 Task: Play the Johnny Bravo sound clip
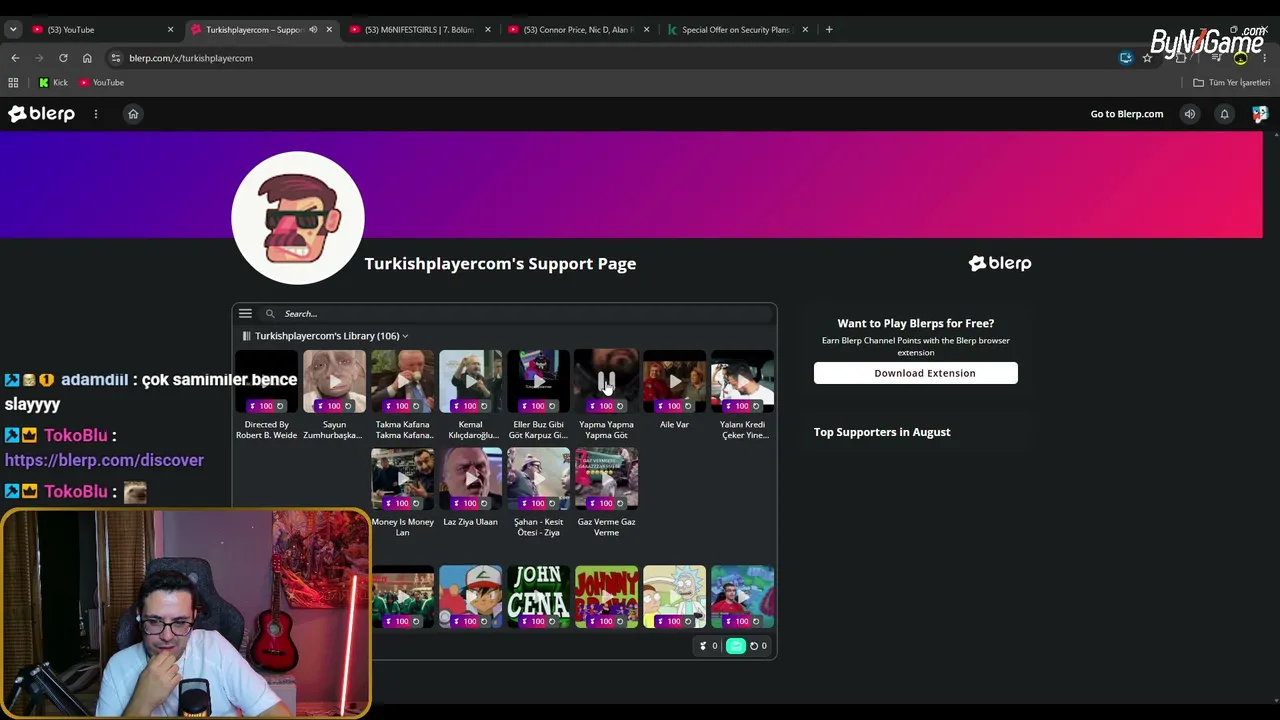coord(606,597)
